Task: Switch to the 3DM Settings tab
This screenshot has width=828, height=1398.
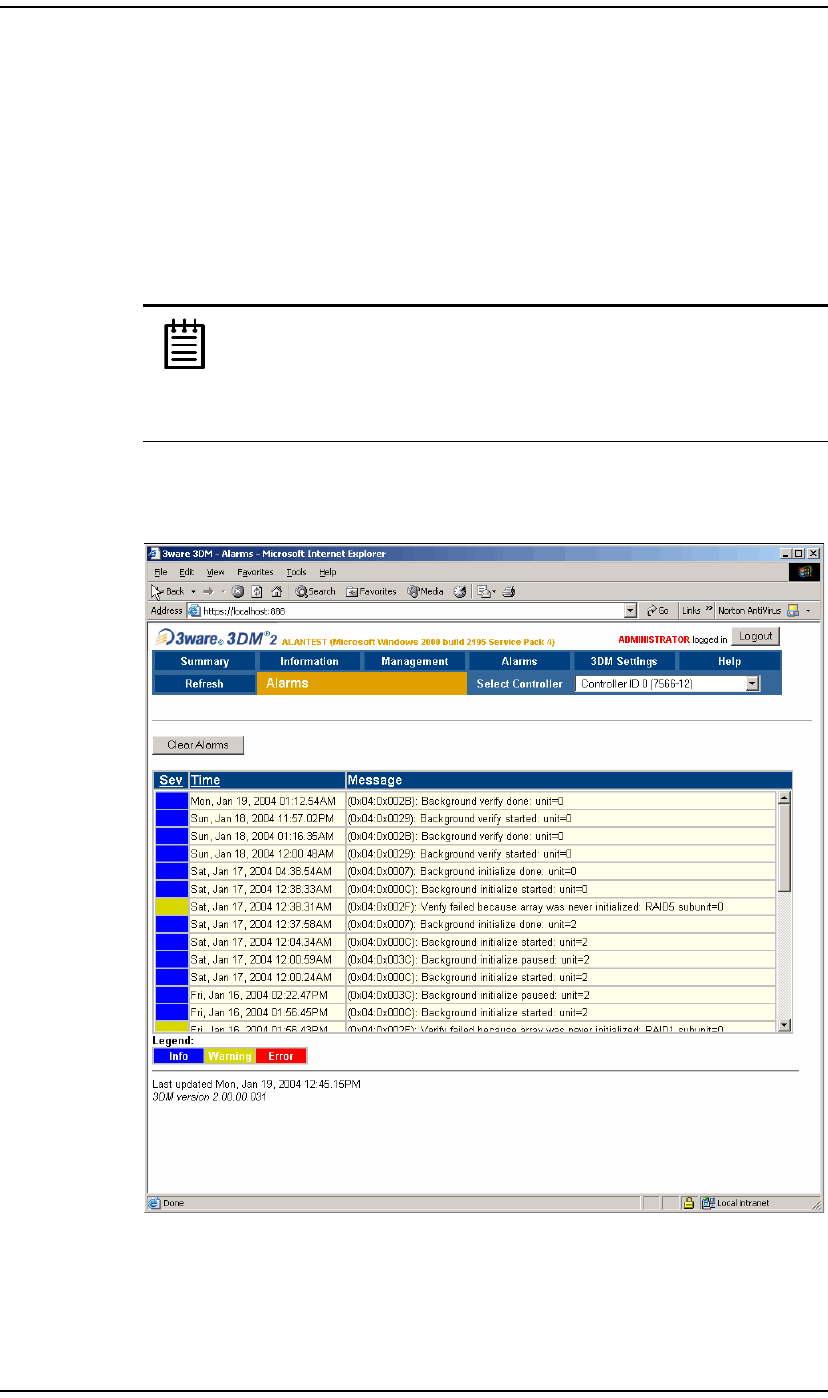Action: (x=624, y=661)
